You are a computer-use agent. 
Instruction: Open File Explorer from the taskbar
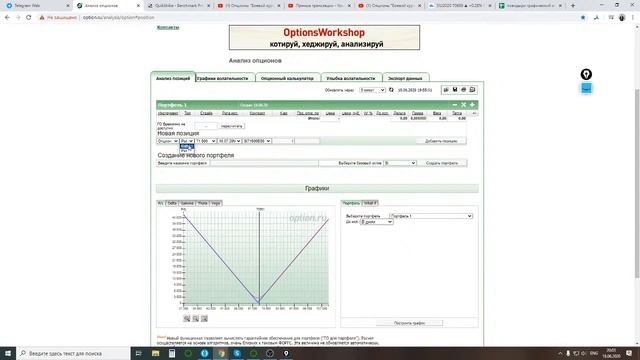coord(156,353)
